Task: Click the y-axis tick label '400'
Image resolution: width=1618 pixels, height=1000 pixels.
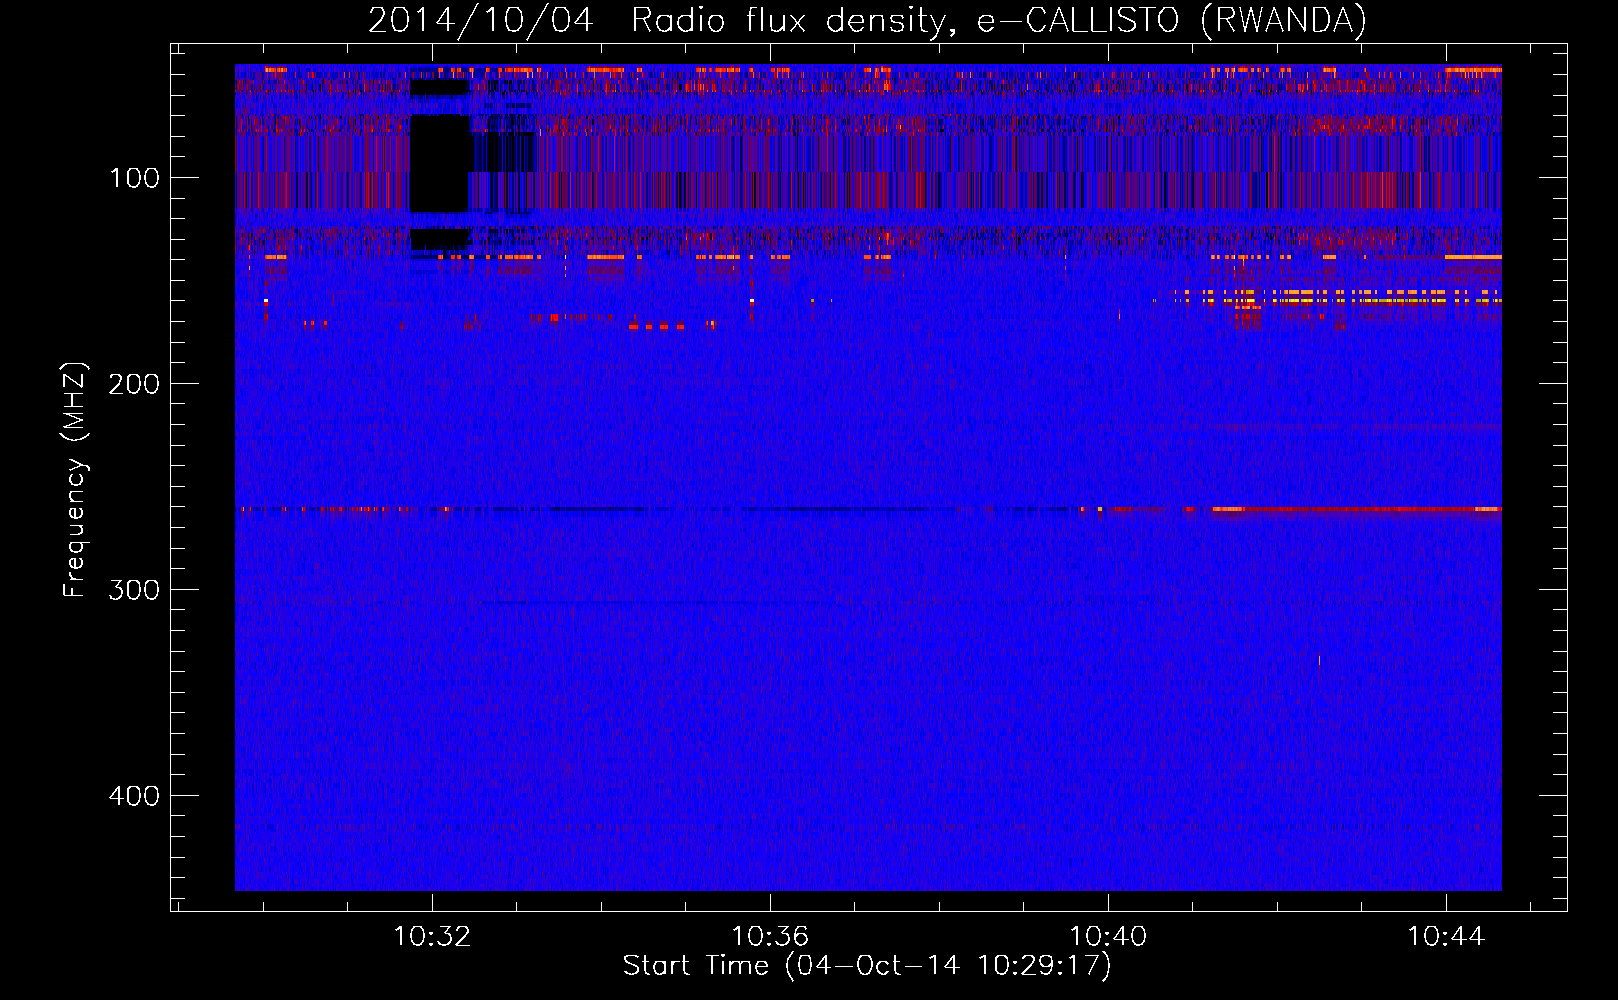Action: coord(134,796)
